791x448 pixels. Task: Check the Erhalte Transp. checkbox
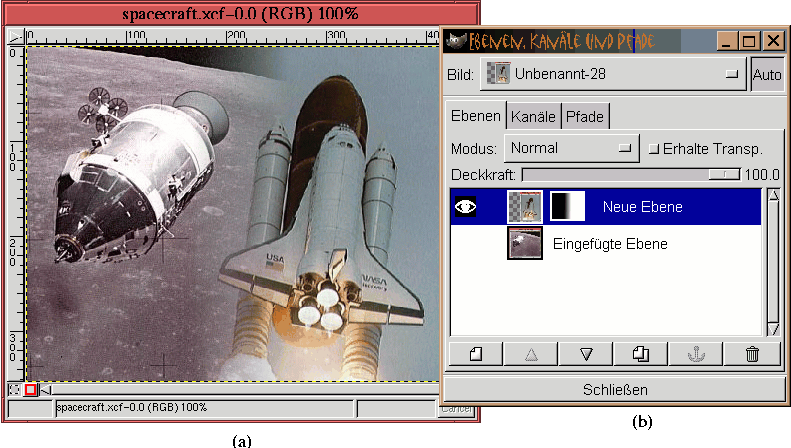point(654,148)
